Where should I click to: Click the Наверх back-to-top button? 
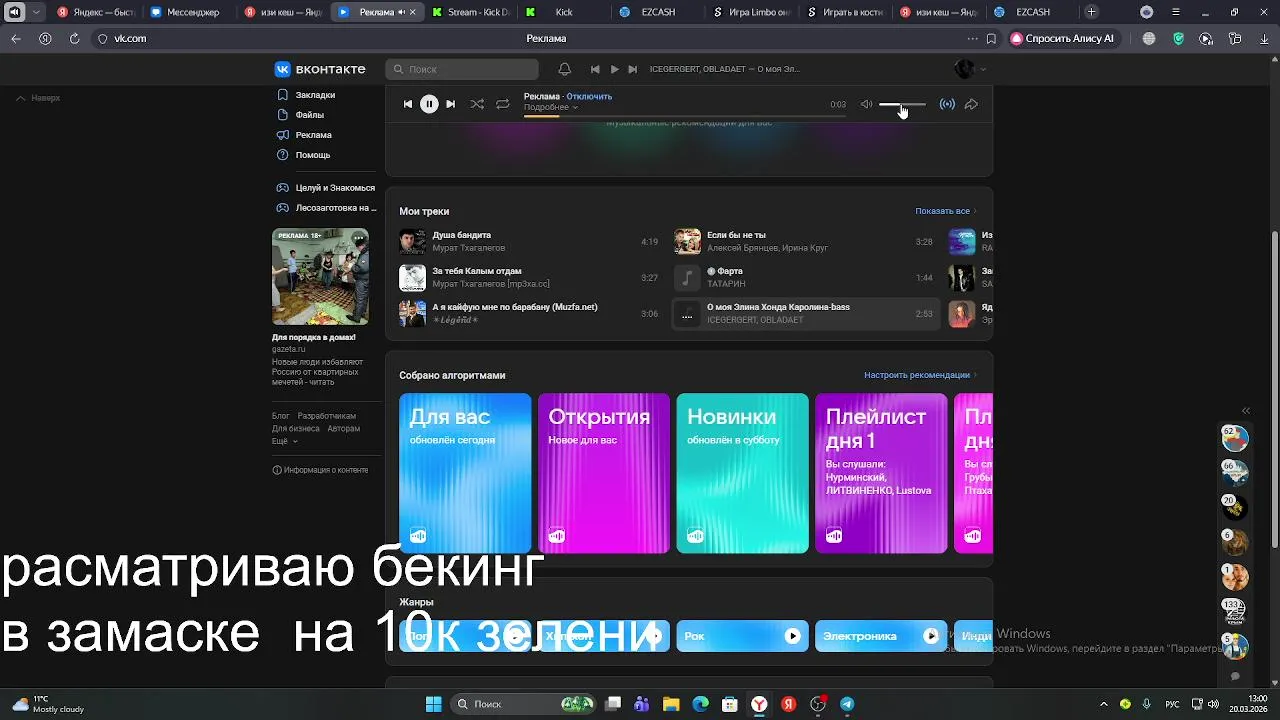point(38,98)
